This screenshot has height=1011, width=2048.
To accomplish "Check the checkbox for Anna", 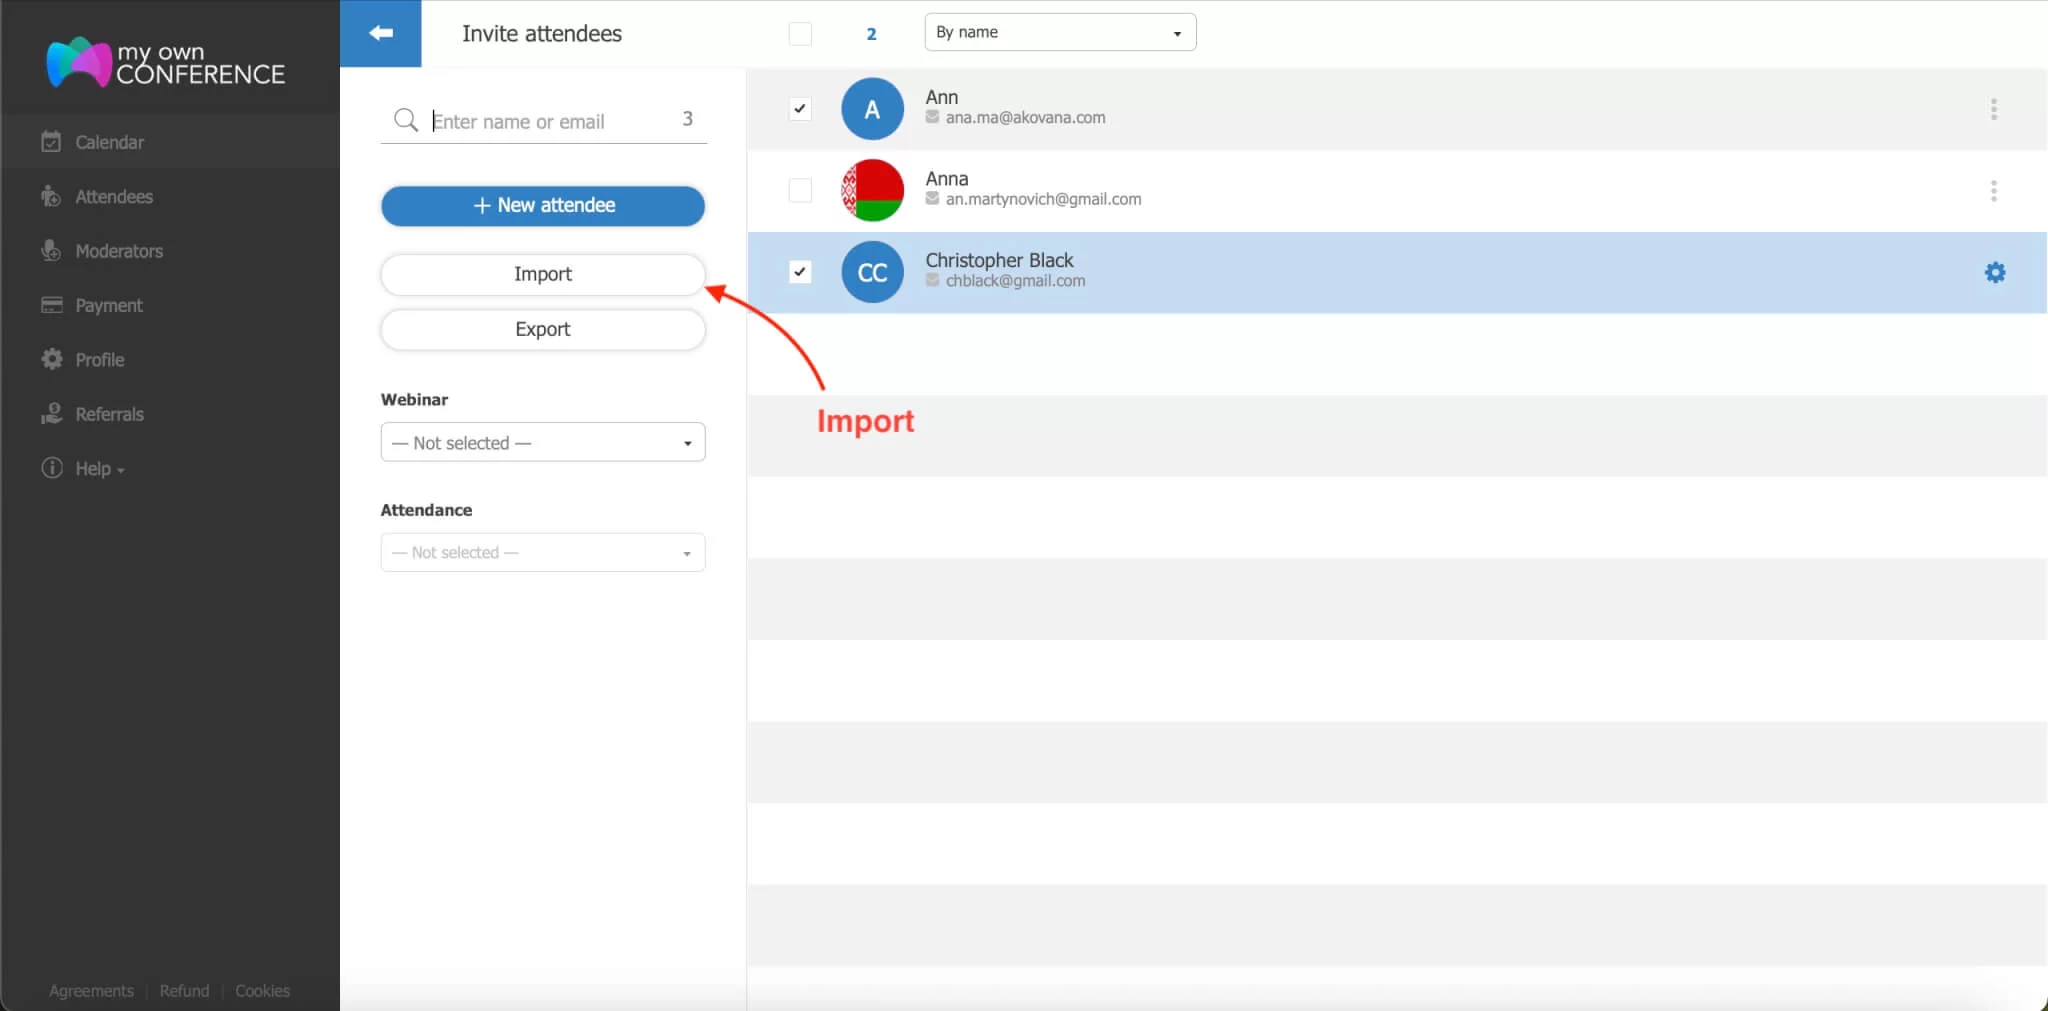I will point(800,190).
